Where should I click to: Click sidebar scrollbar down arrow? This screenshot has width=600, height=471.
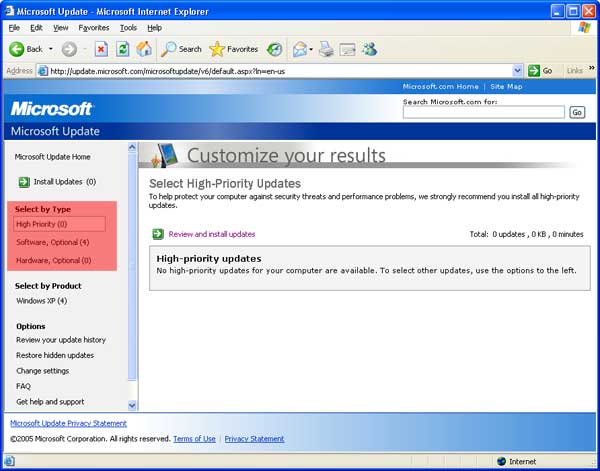pos(132,405)
